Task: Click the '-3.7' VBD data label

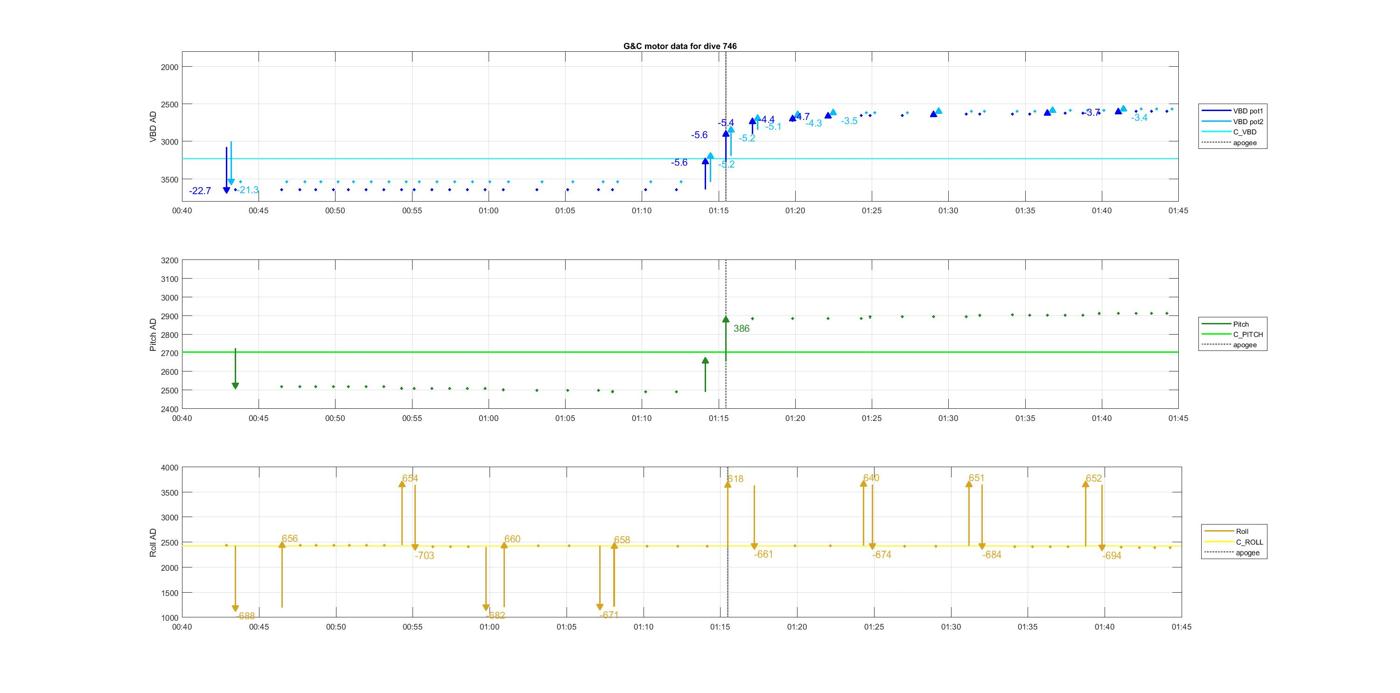Action: [1092, 113]
